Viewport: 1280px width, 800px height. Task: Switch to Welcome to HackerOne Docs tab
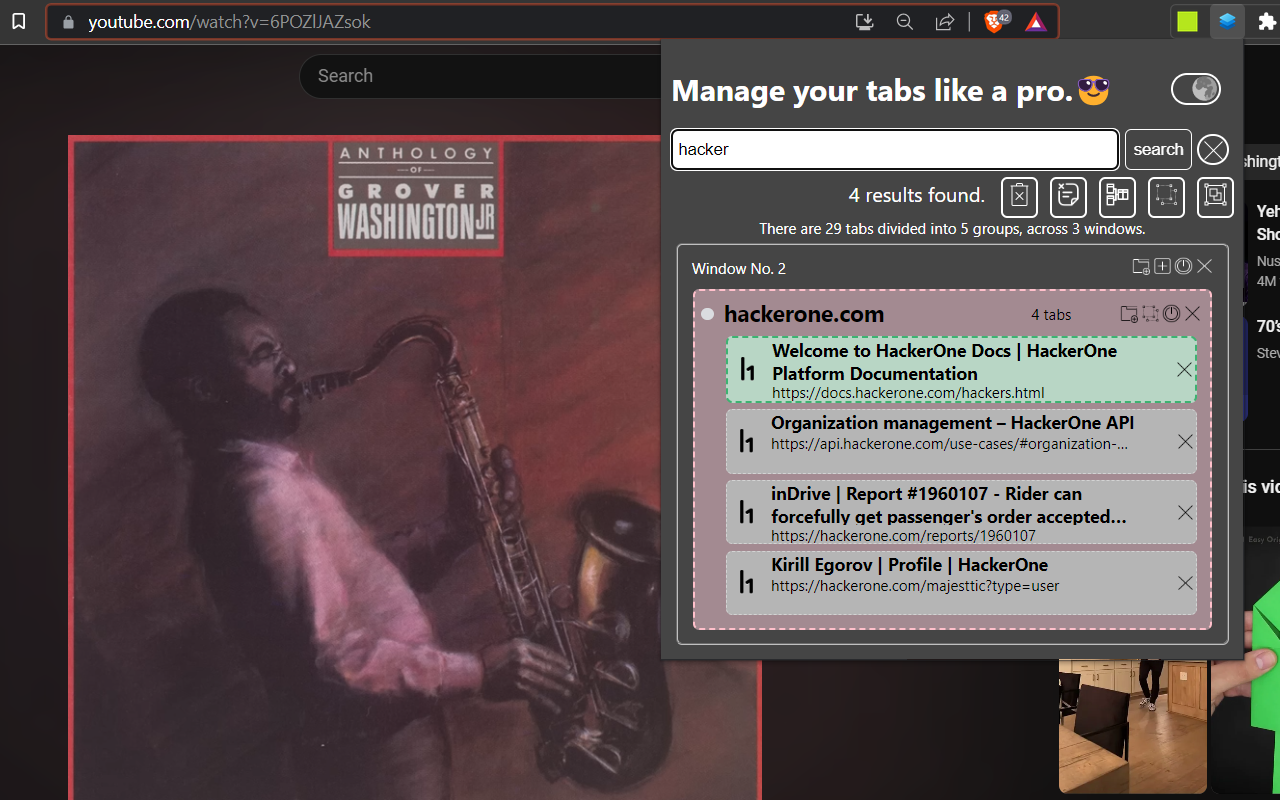(x=961, y=369)
